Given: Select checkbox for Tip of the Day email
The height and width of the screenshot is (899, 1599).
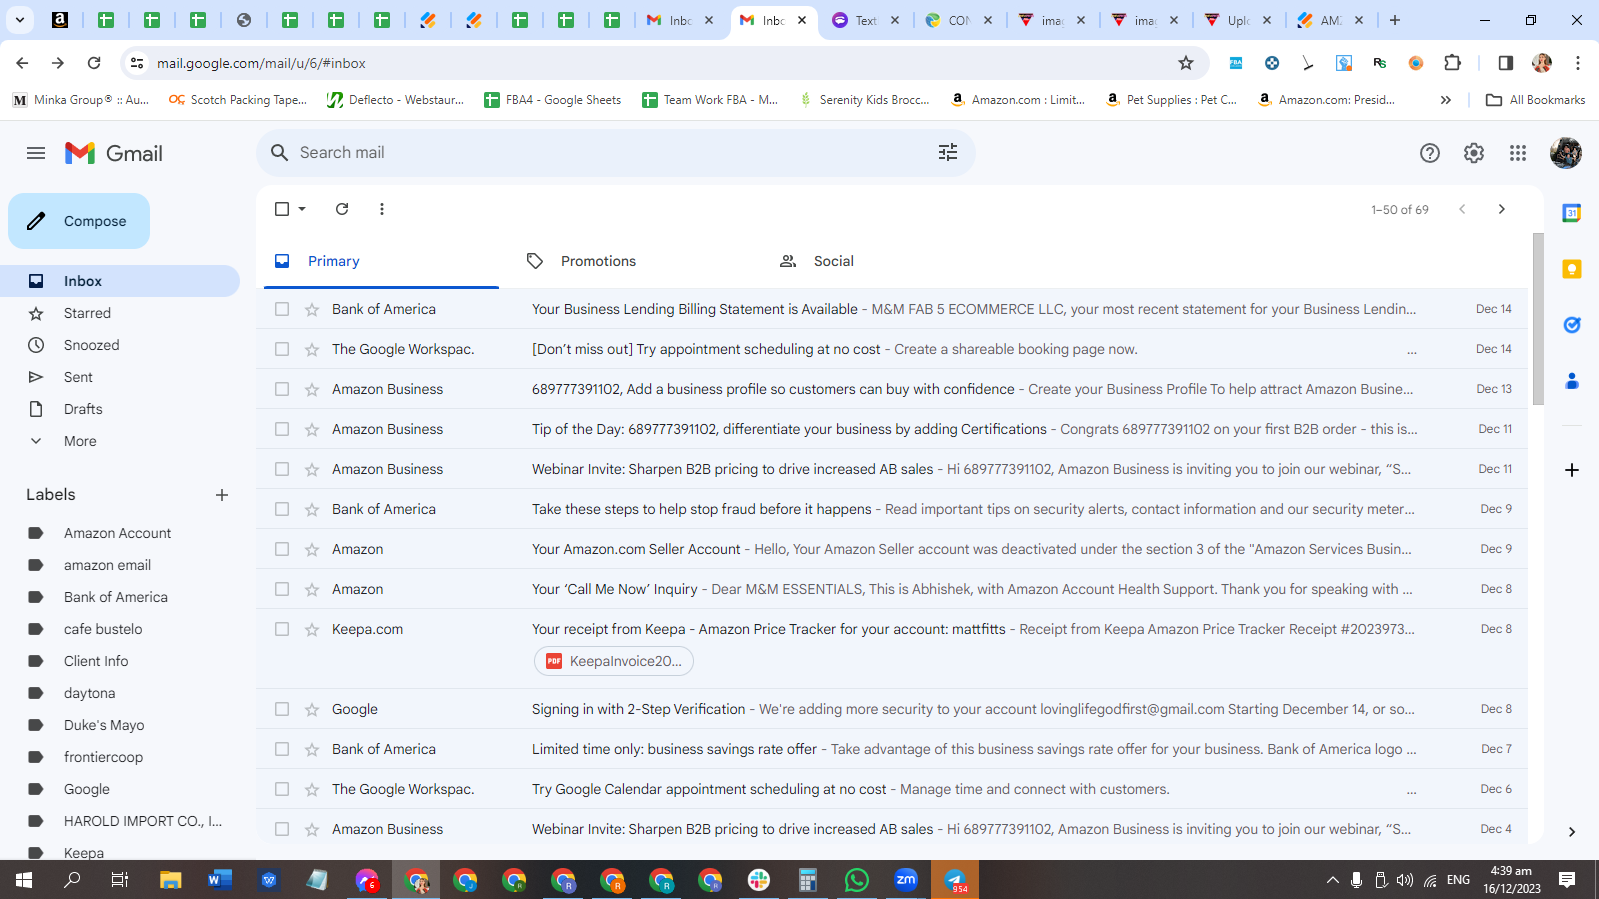Looking at the screenshot, I should 282,429.
